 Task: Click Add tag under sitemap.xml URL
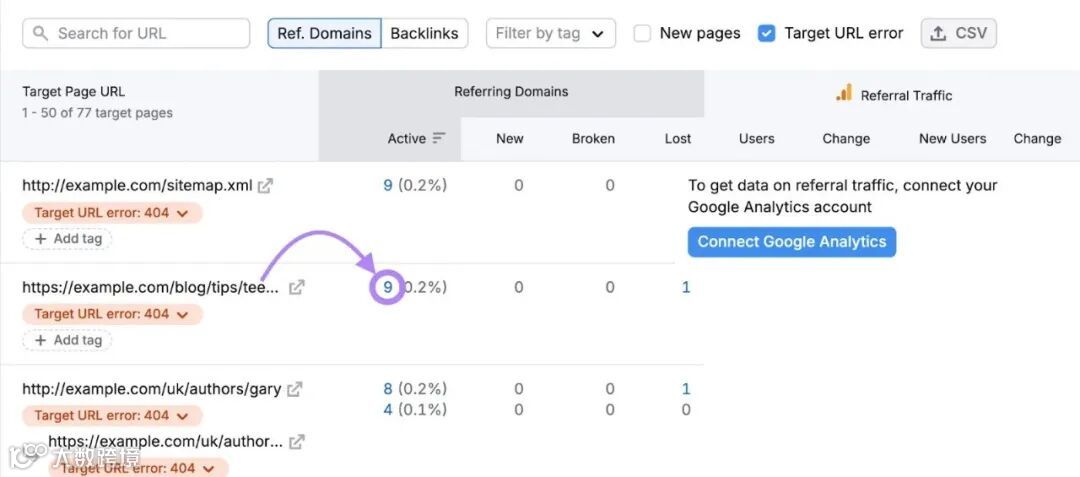pyautogui.click(x=68, y=239)
